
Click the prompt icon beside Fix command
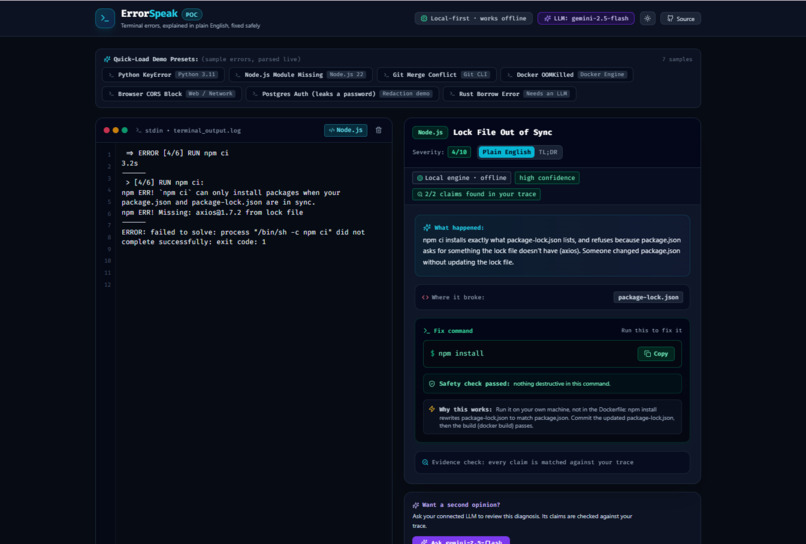pyautogui.click(x=427, y=331)
